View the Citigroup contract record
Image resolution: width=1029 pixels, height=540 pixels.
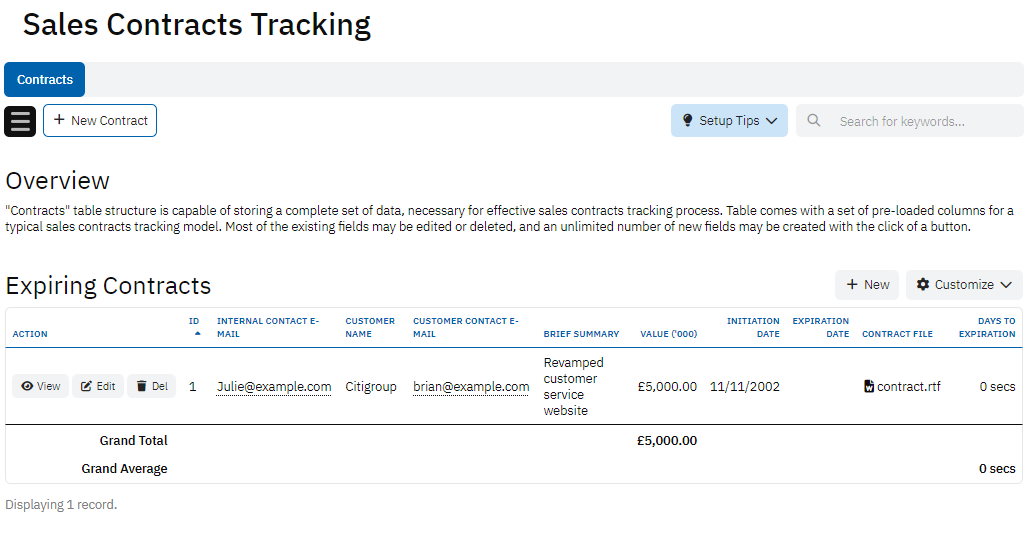41,386
